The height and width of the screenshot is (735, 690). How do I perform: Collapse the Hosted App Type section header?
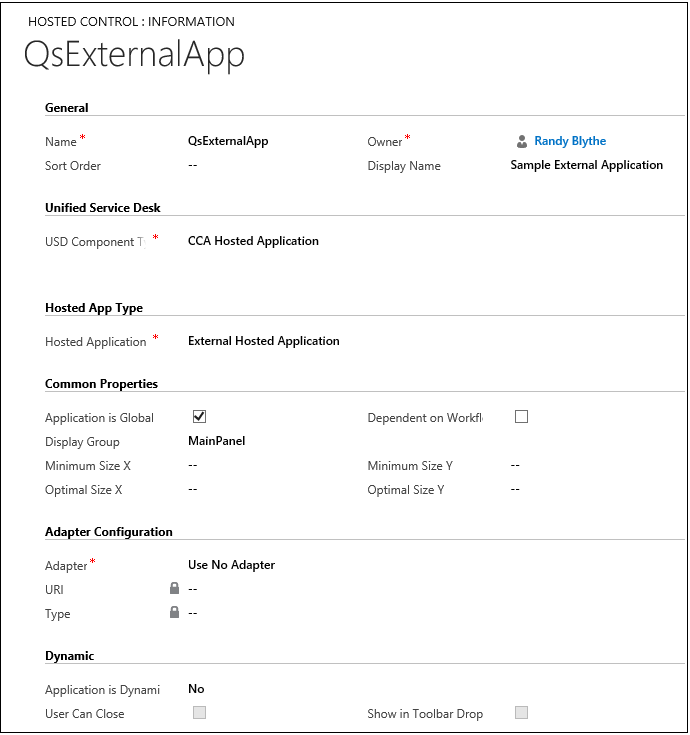94,308
